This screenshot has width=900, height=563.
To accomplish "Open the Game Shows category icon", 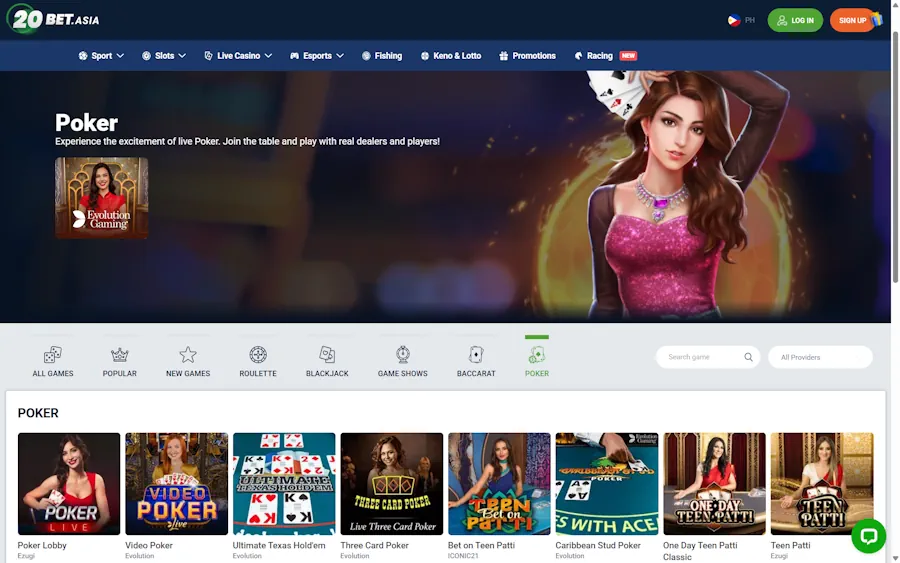I will coord(402,355).
